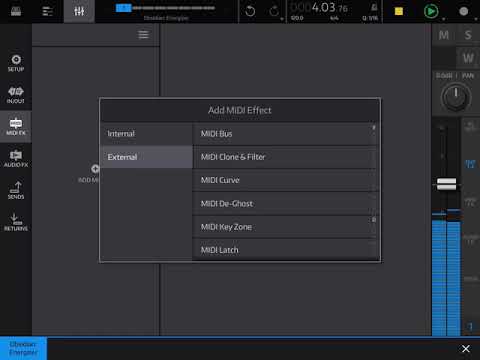Start playback with green play button
The width and height of the screenshot is (480, 360).
click(x=431, y=11)
